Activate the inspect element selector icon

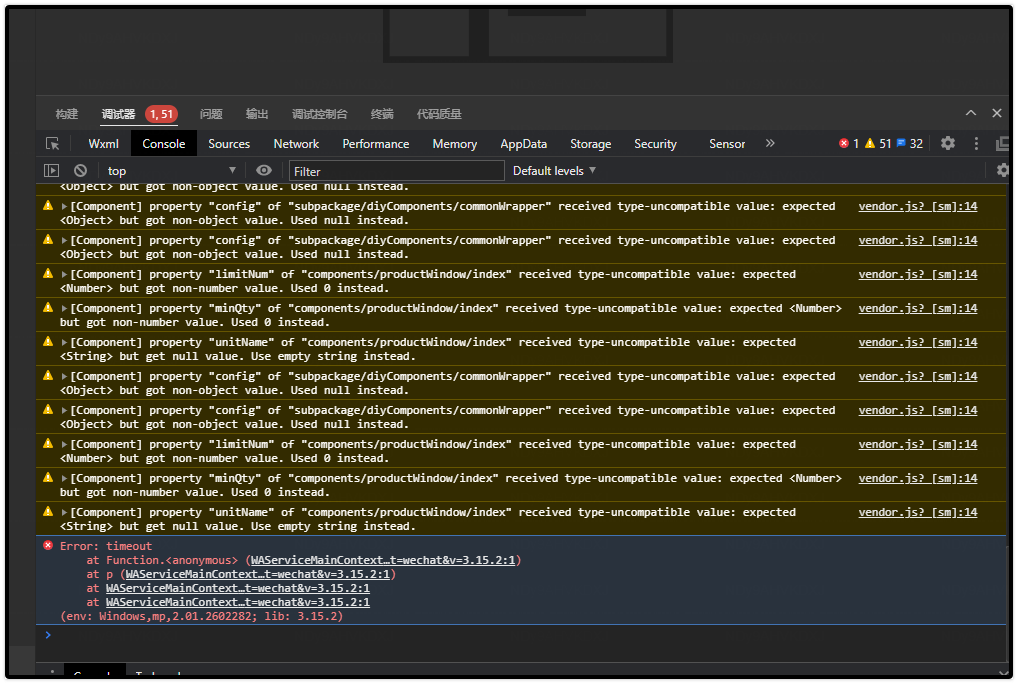tap(53, 144)
